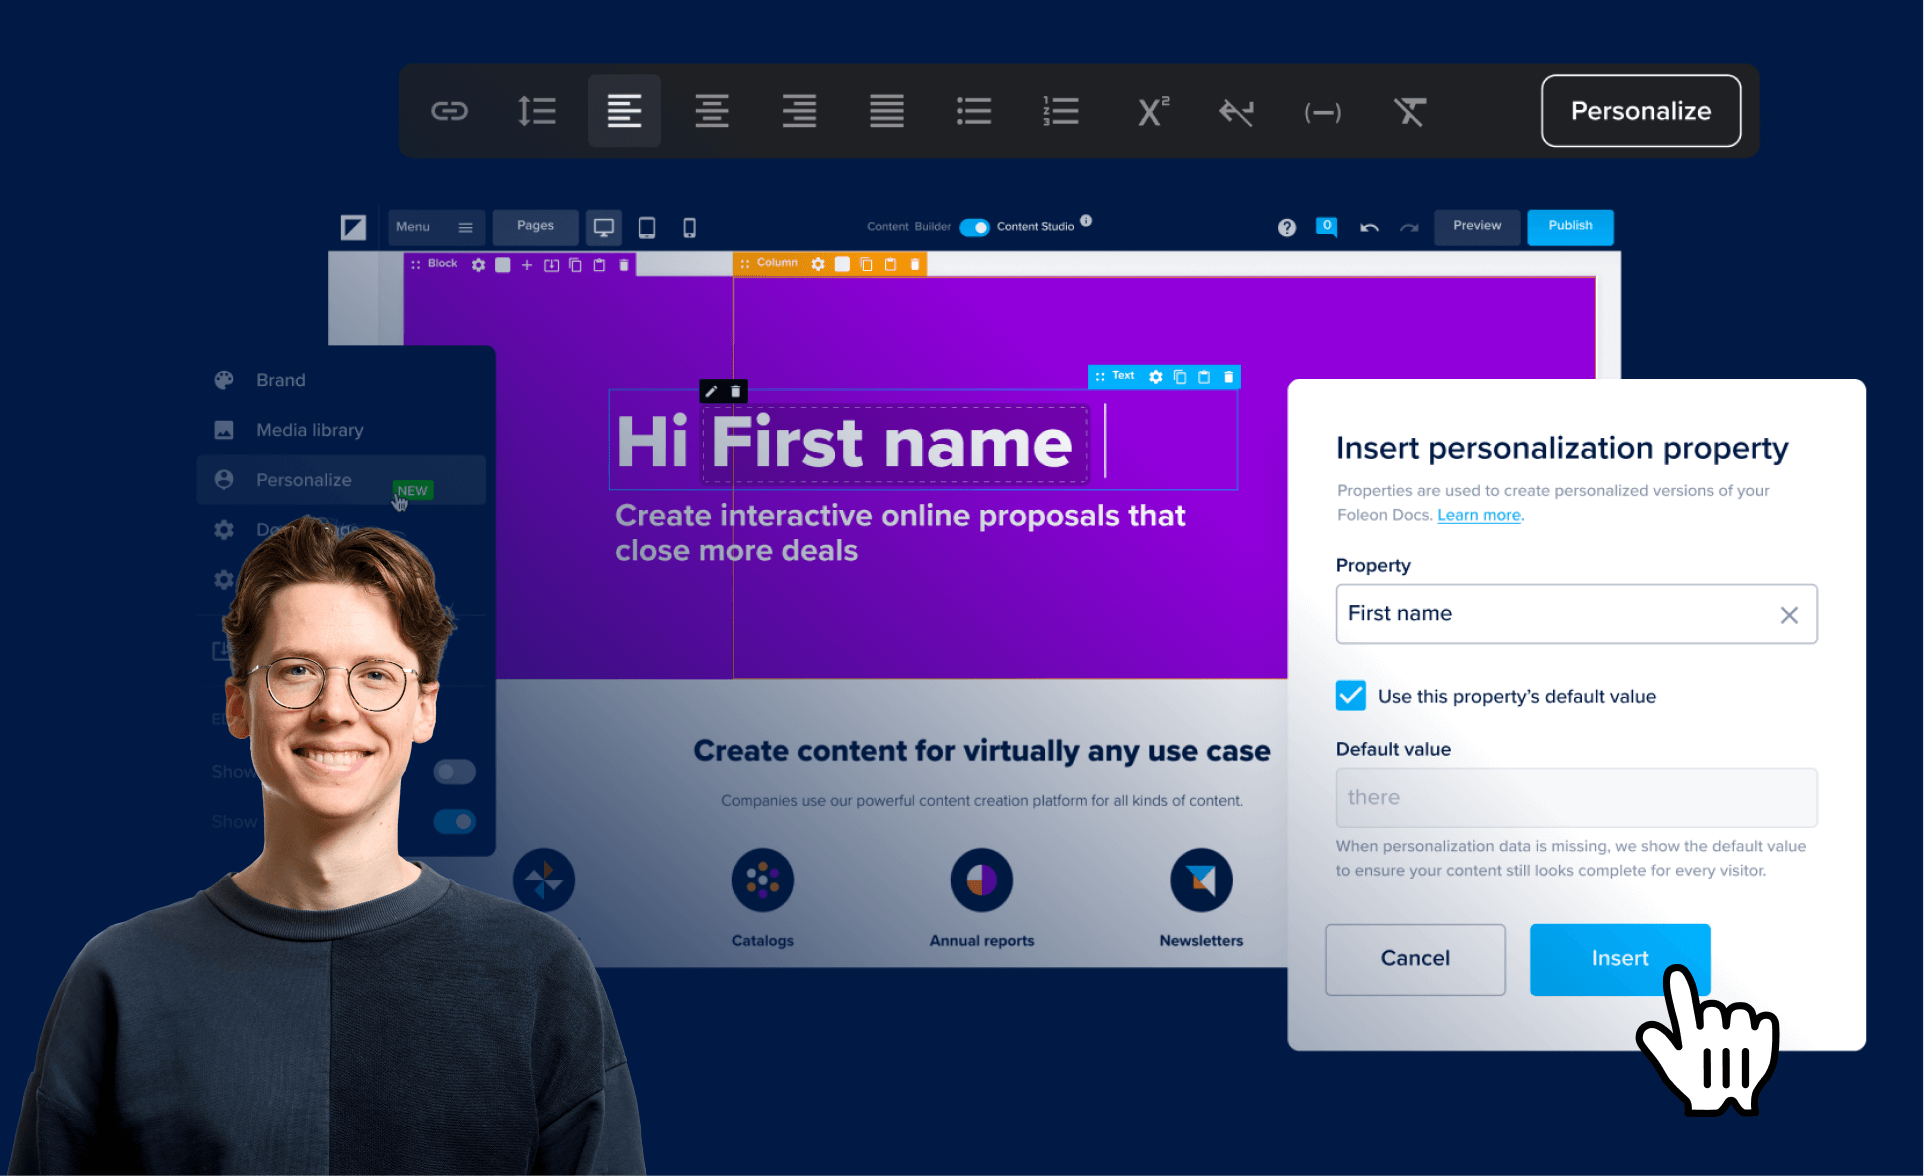1924x1176 pixels.
Task: Switch to tablet preview mode
Action: point(647,228)
